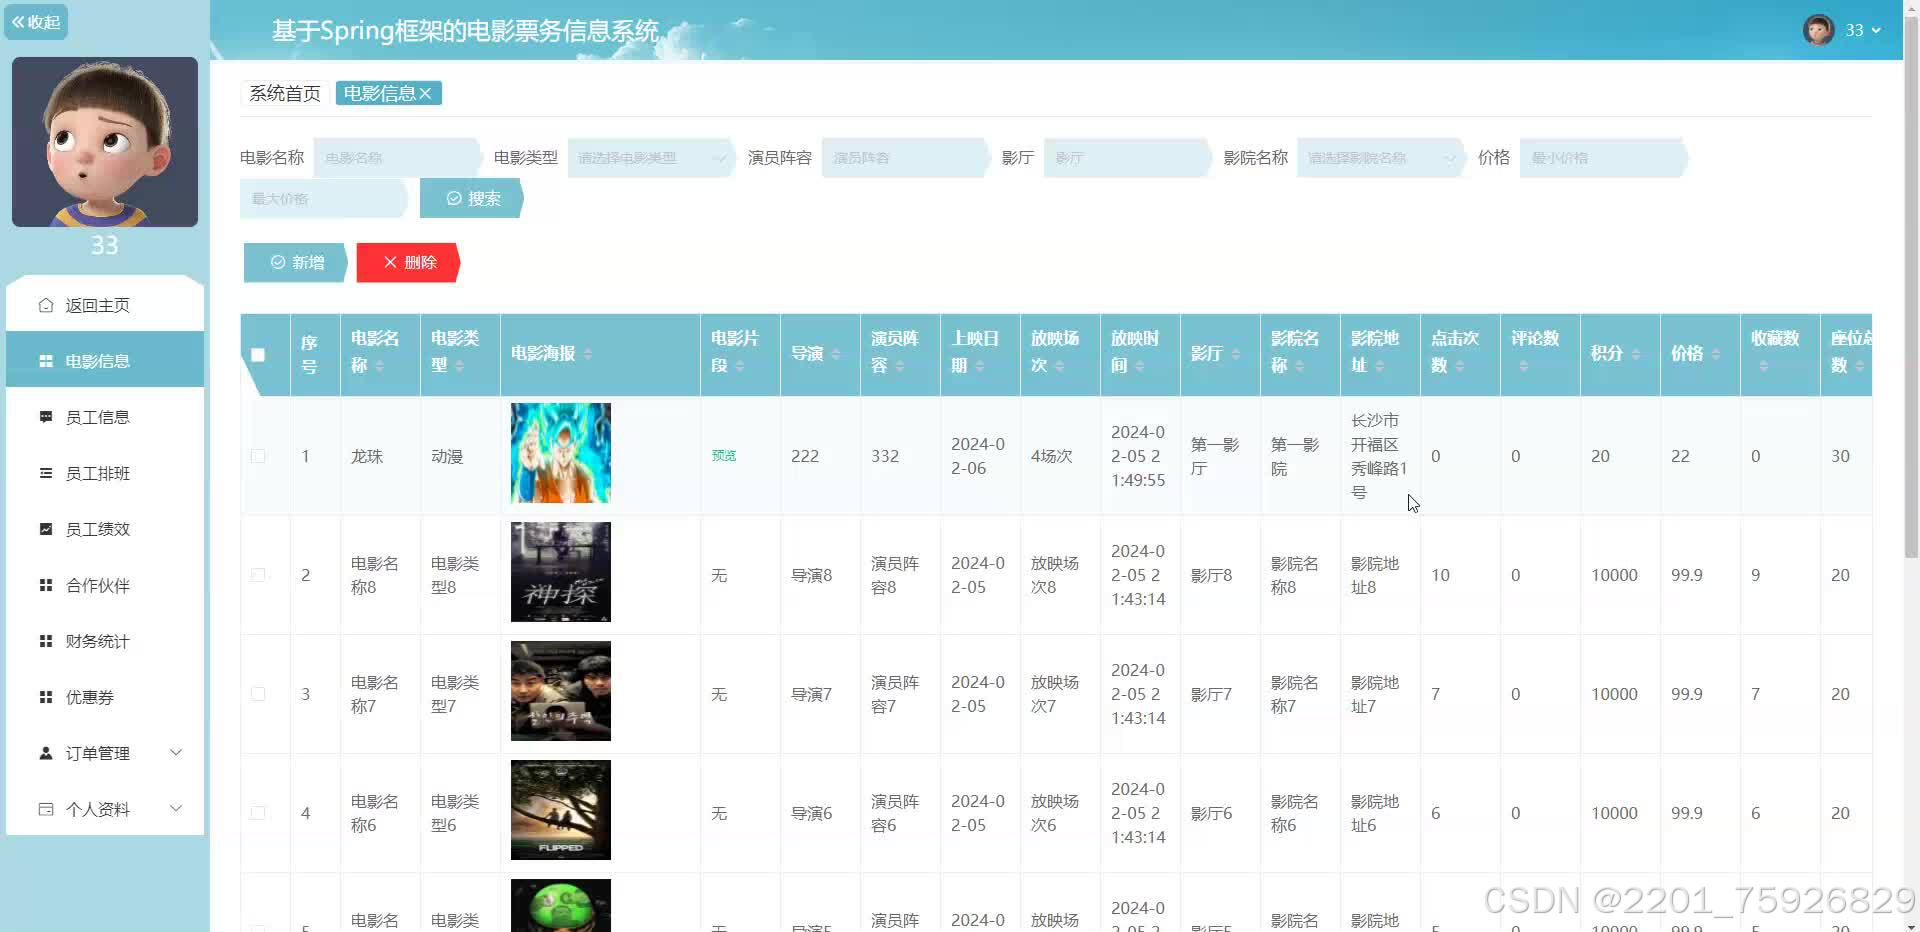Screen dimensions: 1920x932
Task: Expand the 订单管理 submenu chevron
Action: point(176,753)
